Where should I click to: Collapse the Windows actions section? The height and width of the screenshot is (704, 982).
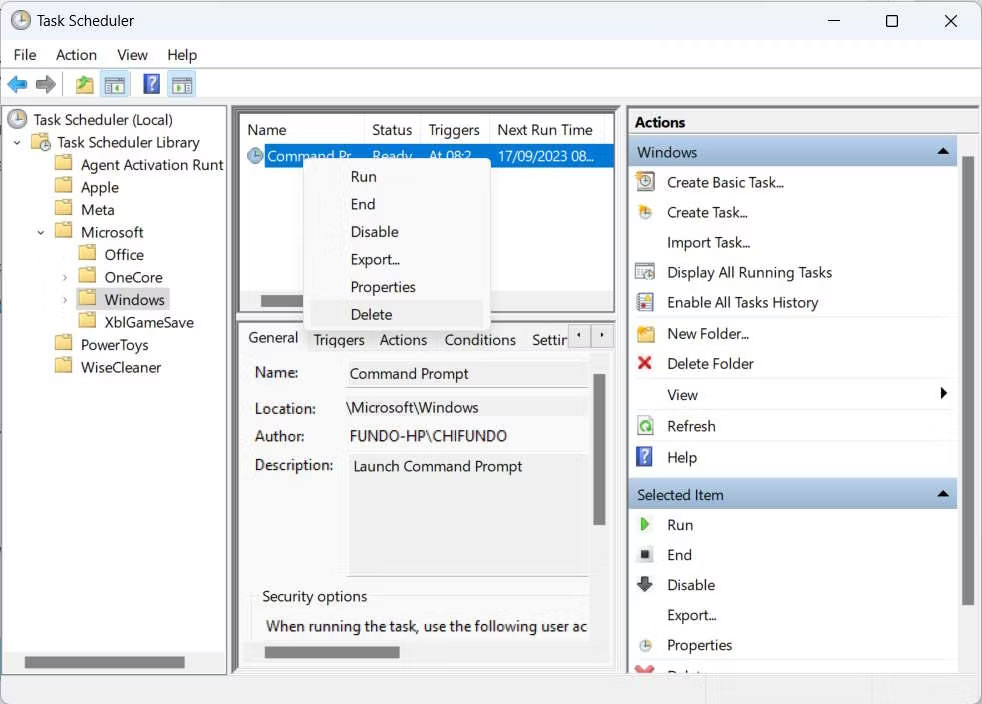coord(941,151)
